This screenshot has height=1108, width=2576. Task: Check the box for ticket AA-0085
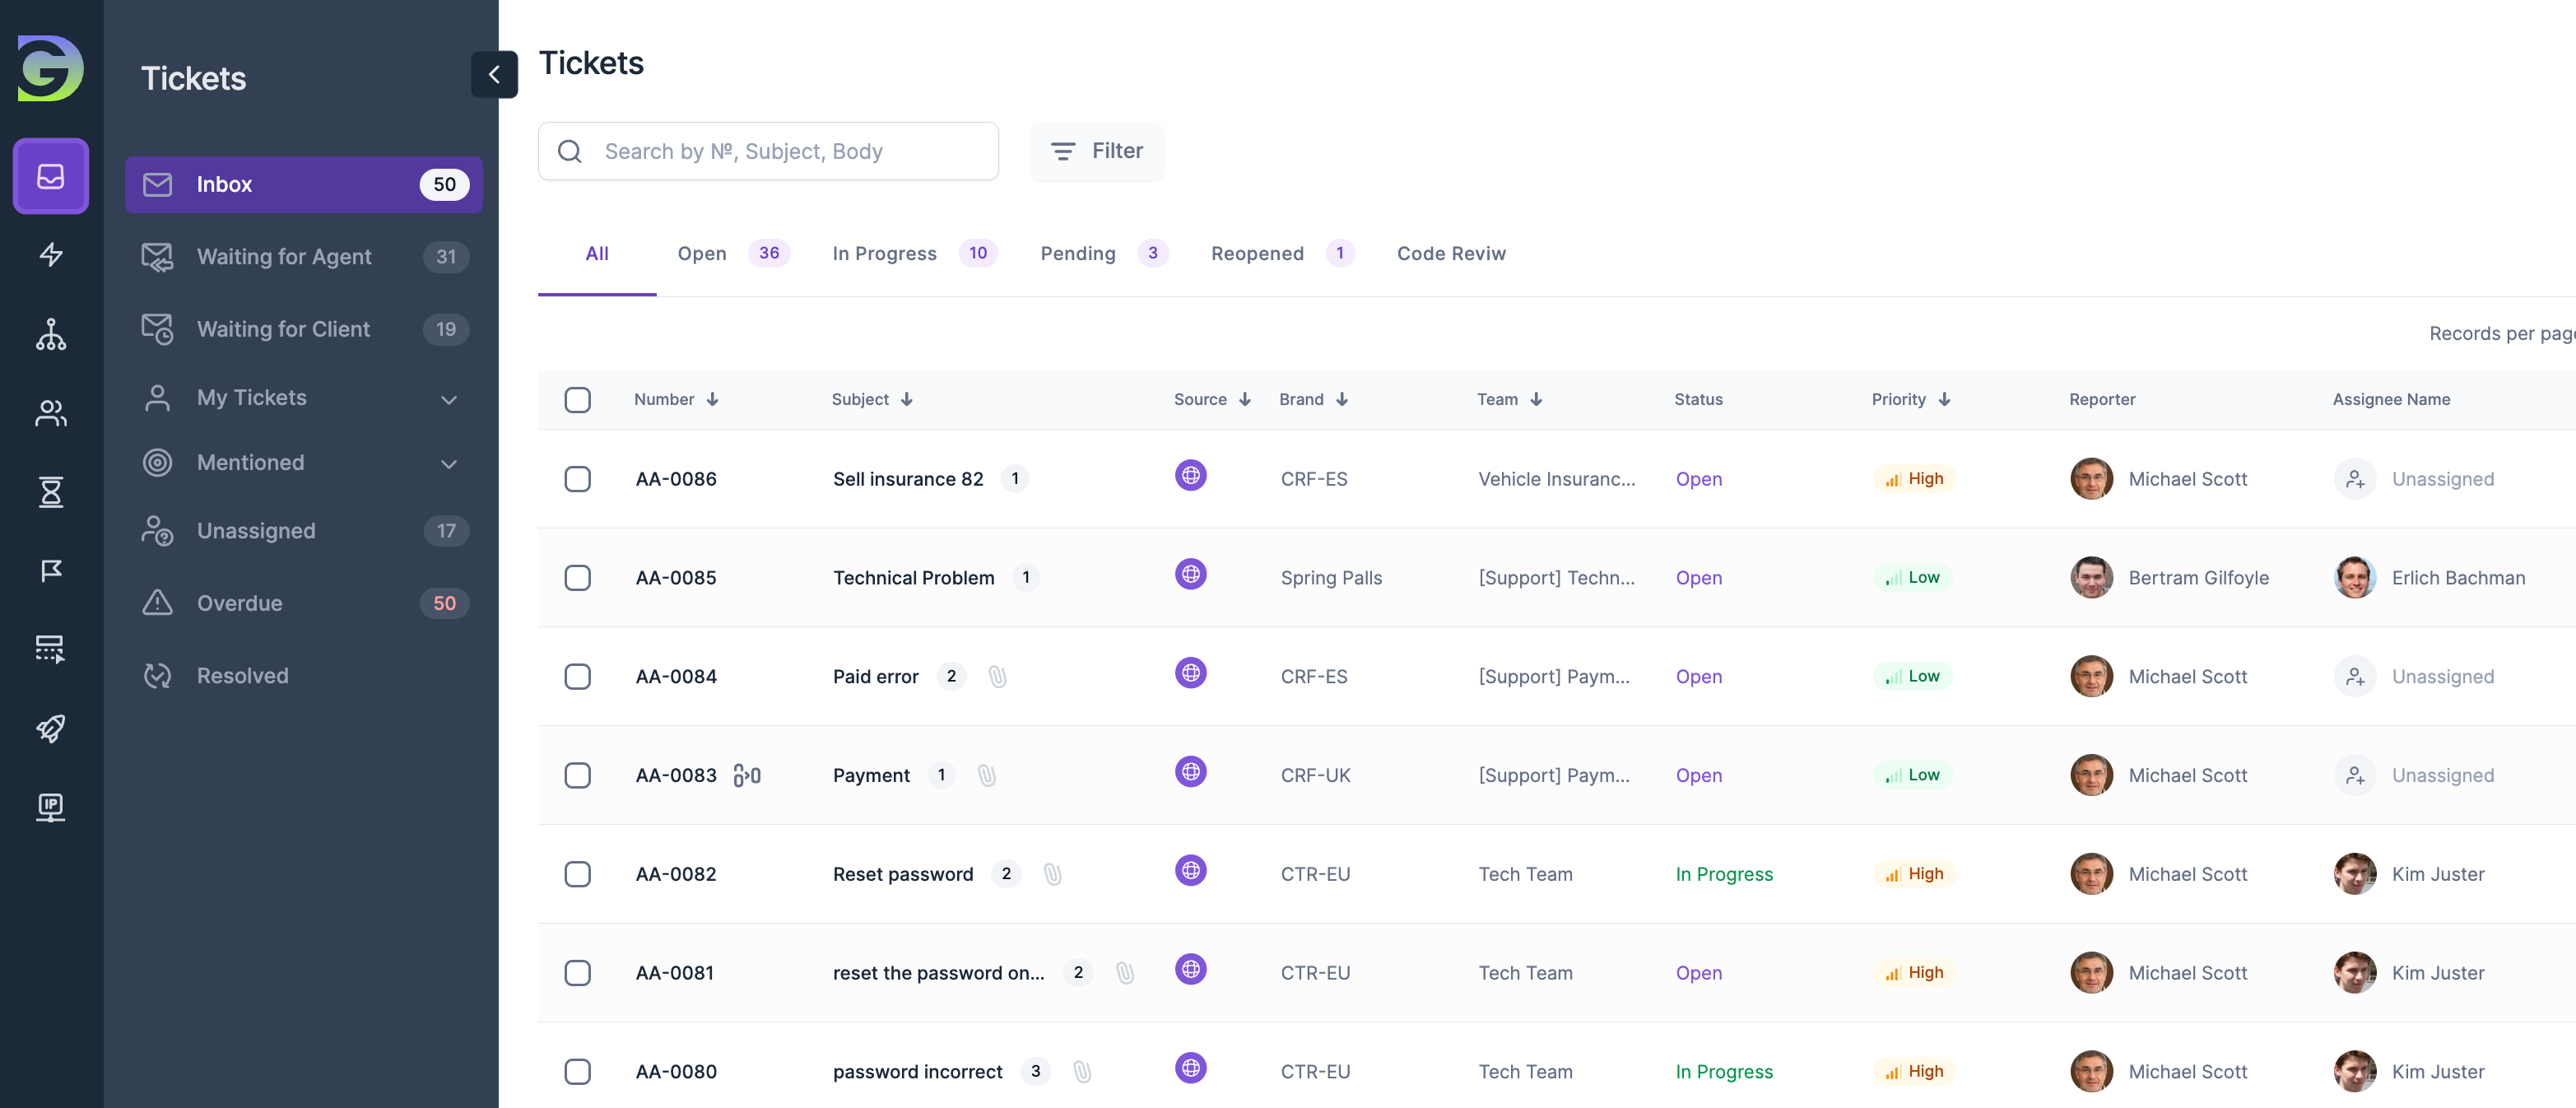coord(577,578)
